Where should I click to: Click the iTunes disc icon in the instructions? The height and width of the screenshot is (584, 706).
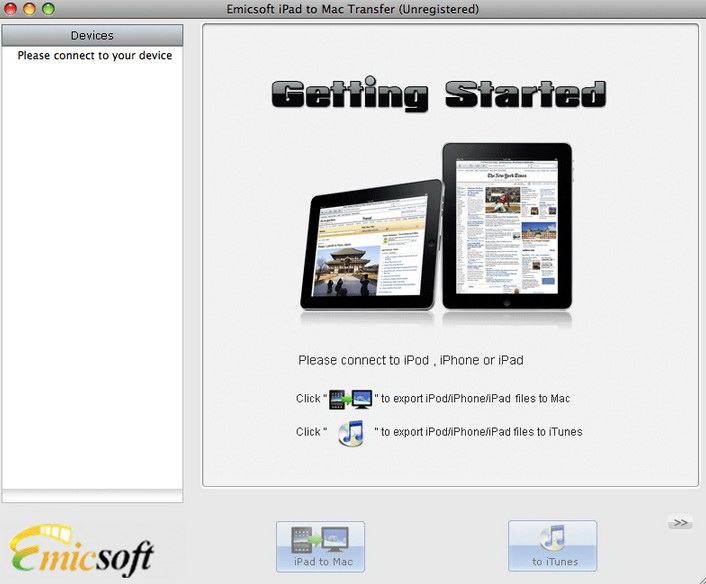[351, 433]
